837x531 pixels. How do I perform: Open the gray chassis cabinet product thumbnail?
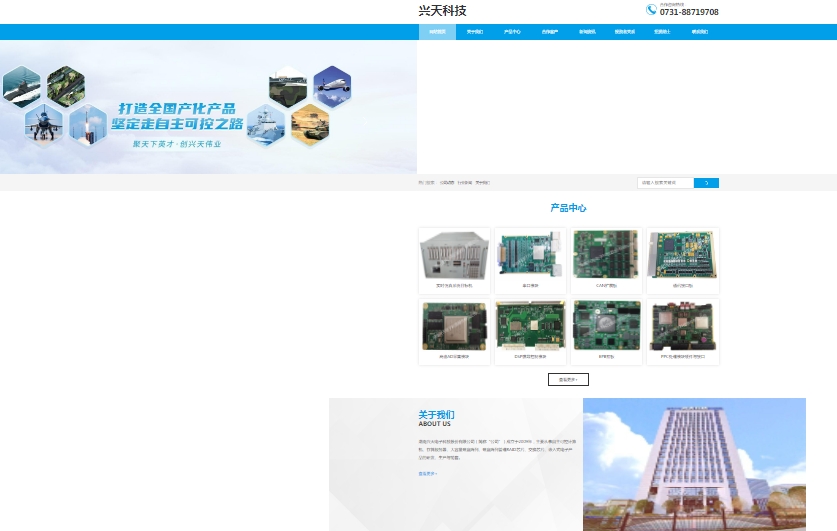(454, 256)
